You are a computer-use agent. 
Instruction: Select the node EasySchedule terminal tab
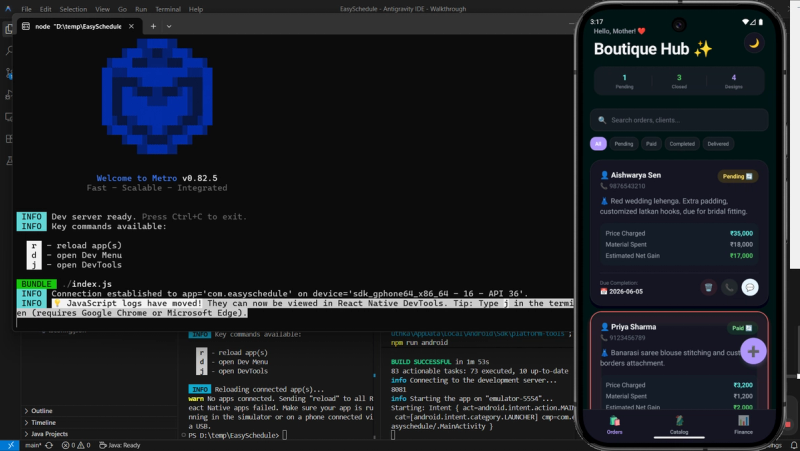[78, 26]
